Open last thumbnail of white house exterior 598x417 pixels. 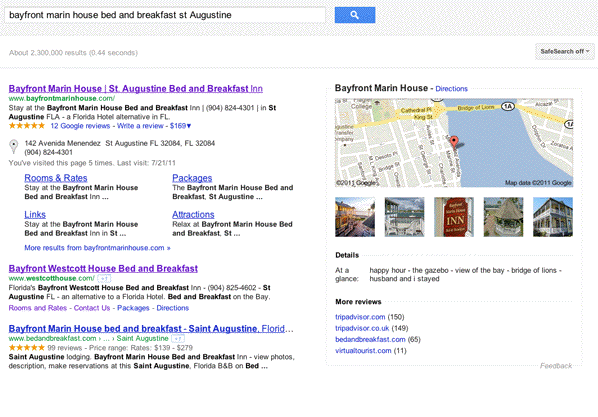point(553,217)
